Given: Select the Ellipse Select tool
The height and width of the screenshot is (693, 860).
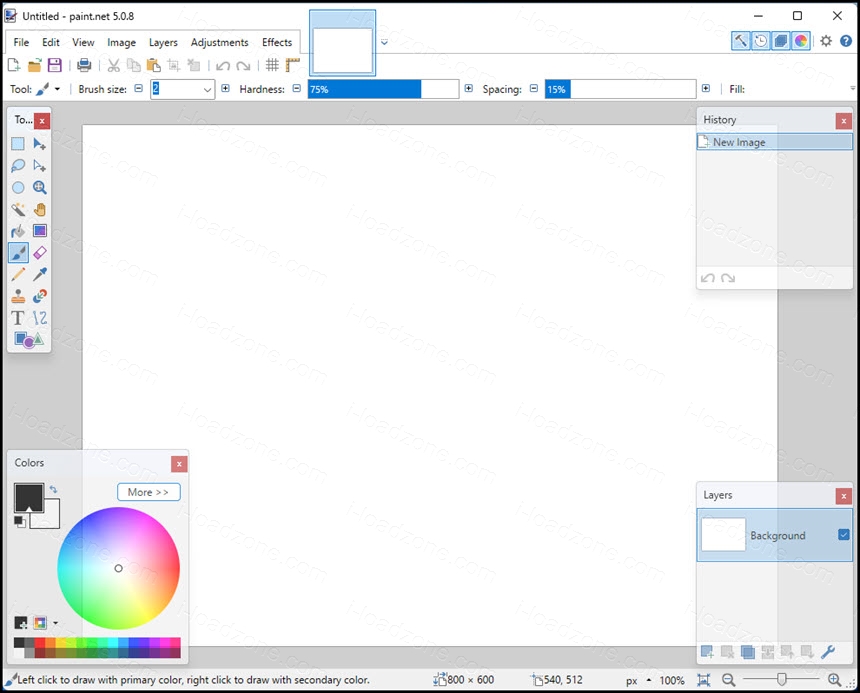Looking at the screenshot, I should coord(18,188).
